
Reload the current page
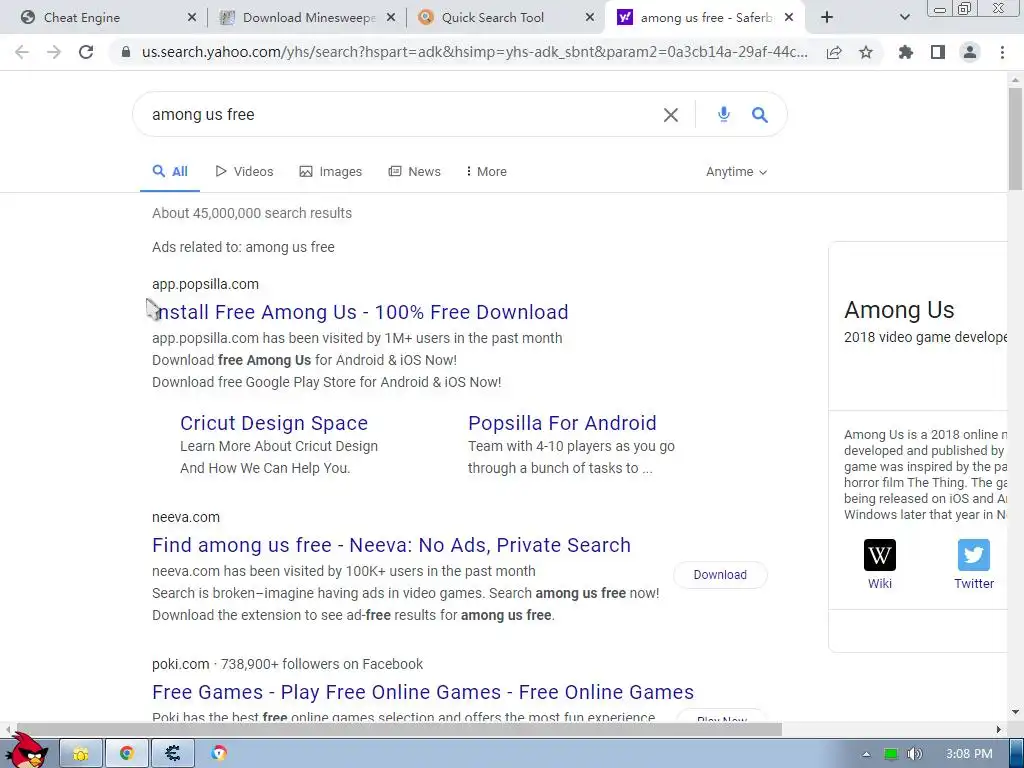pos(86,52)
